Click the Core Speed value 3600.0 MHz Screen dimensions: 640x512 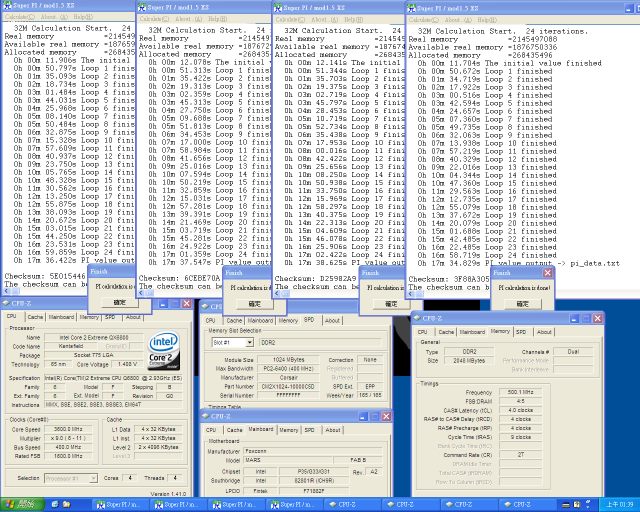pyautogui.click(x=68, y=429)
